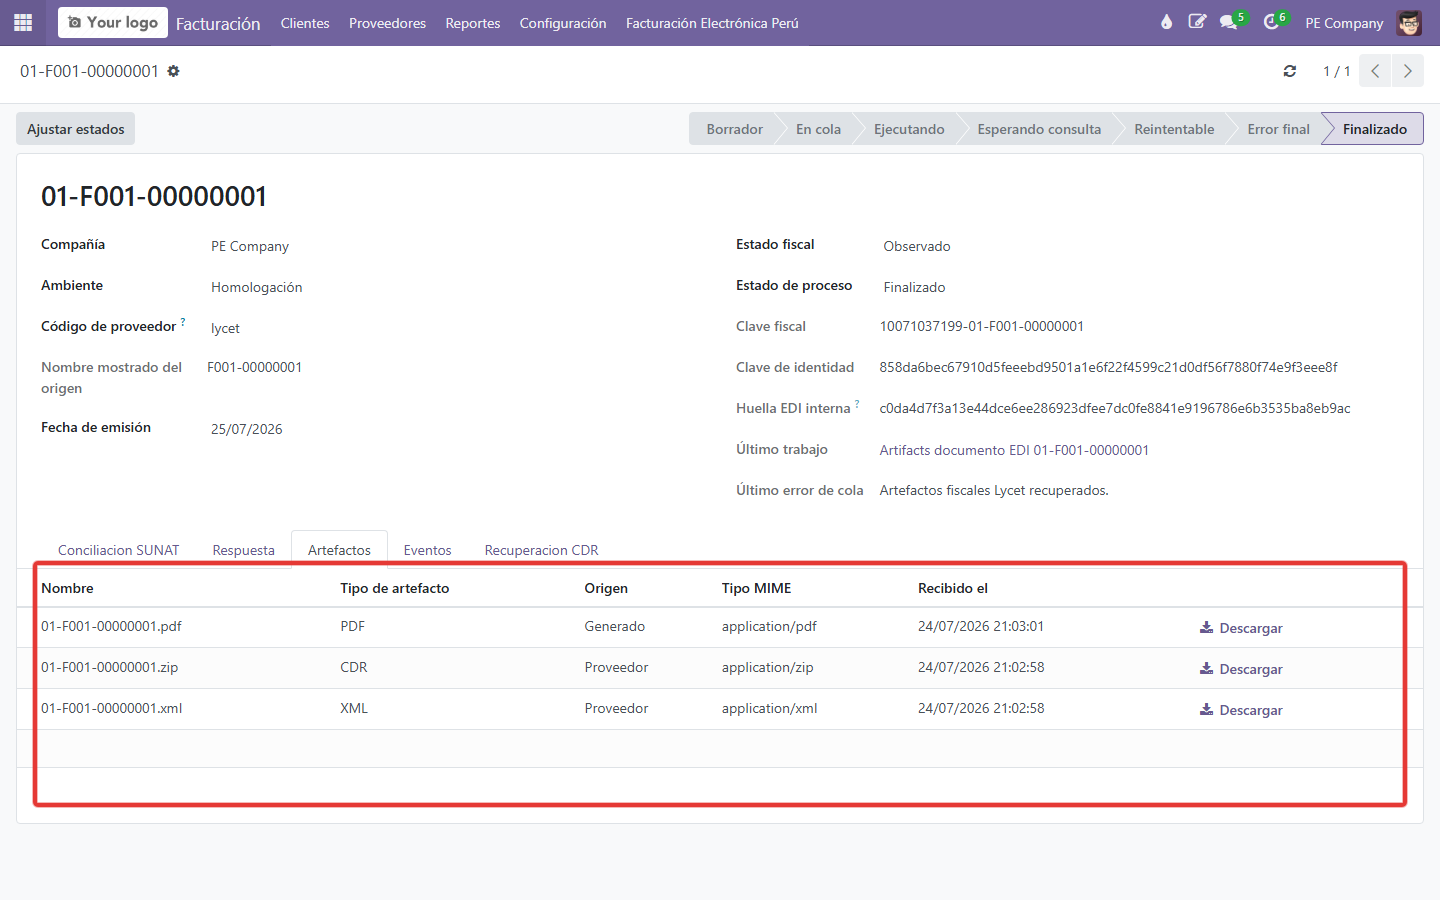Open activities clock icon with badge 6
The height and width of the screenshot is (900, 1440).
(1274, 22)
